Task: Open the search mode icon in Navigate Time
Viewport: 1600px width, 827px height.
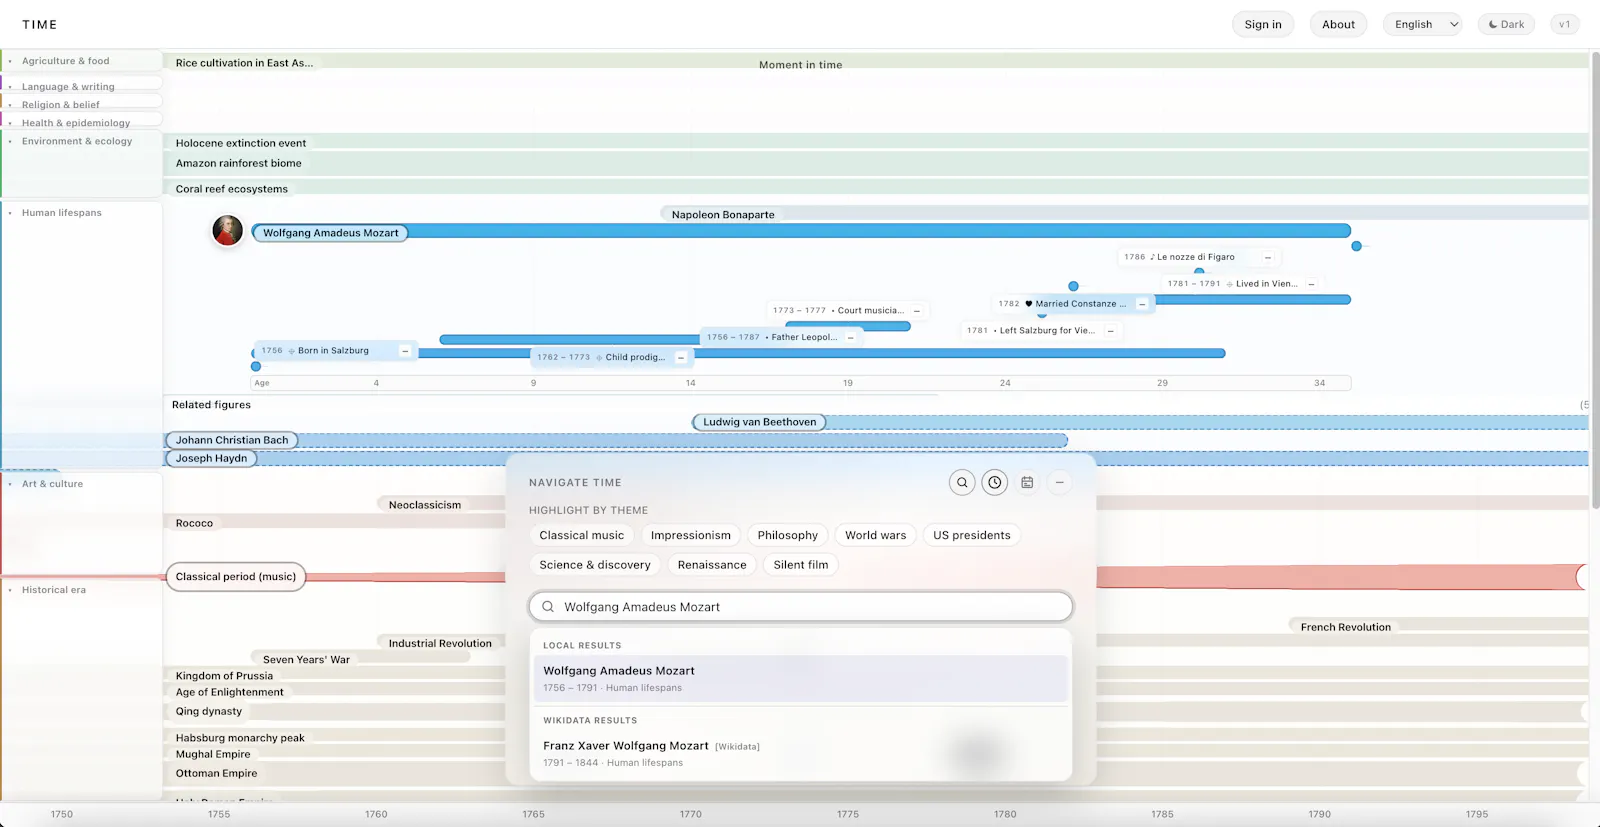Action: tap(962, 482)
